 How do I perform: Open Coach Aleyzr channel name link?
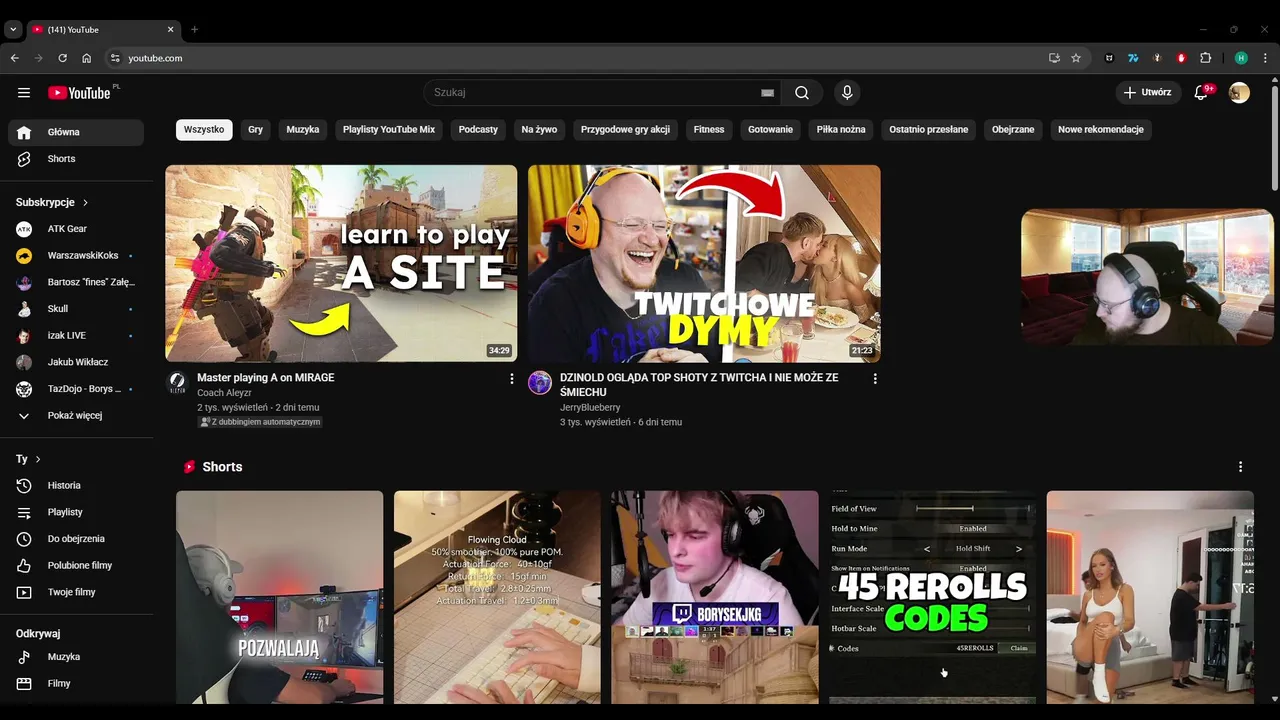coord(224,393)
